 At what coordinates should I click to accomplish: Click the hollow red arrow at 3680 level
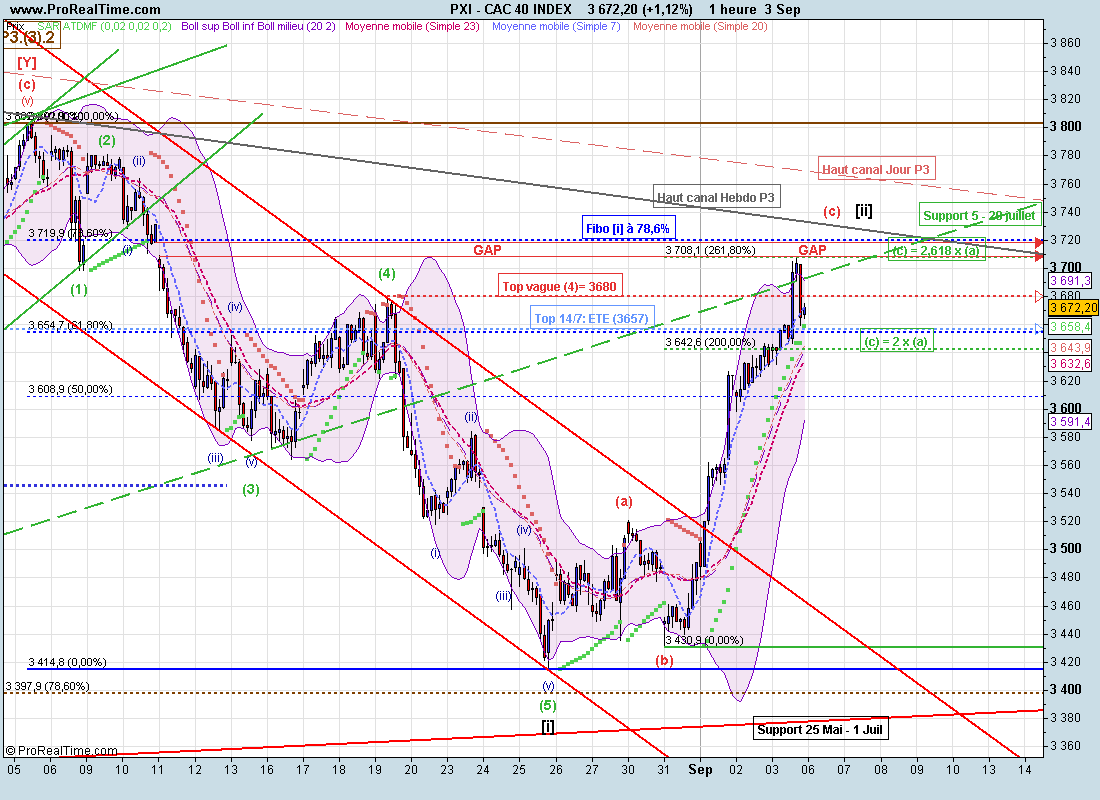pos(1041,296)
